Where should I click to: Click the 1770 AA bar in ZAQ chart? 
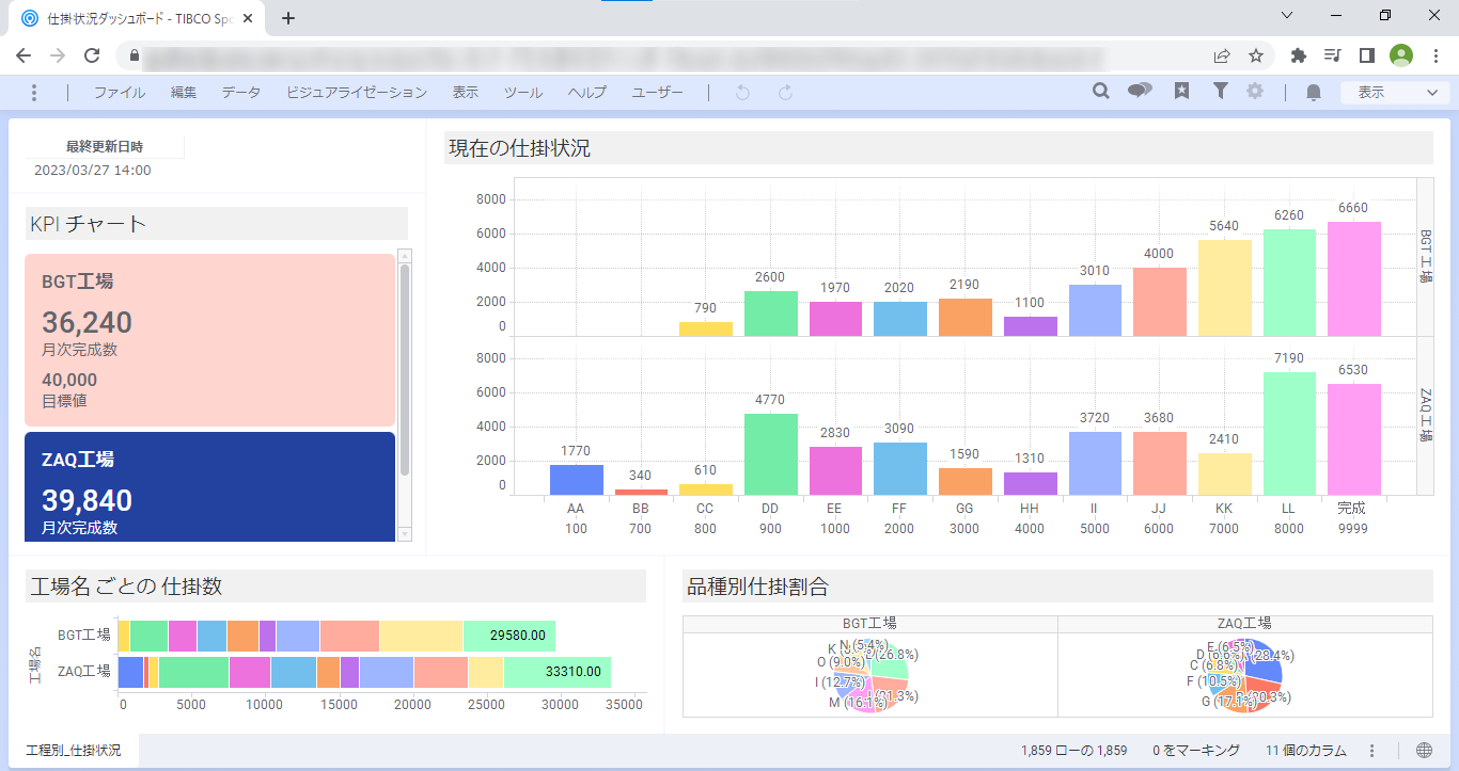tap(576, 480)
